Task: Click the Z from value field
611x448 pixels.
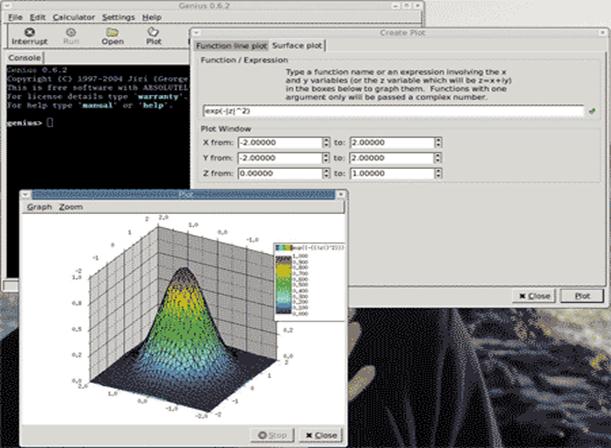Action: (x=281, y=173)
